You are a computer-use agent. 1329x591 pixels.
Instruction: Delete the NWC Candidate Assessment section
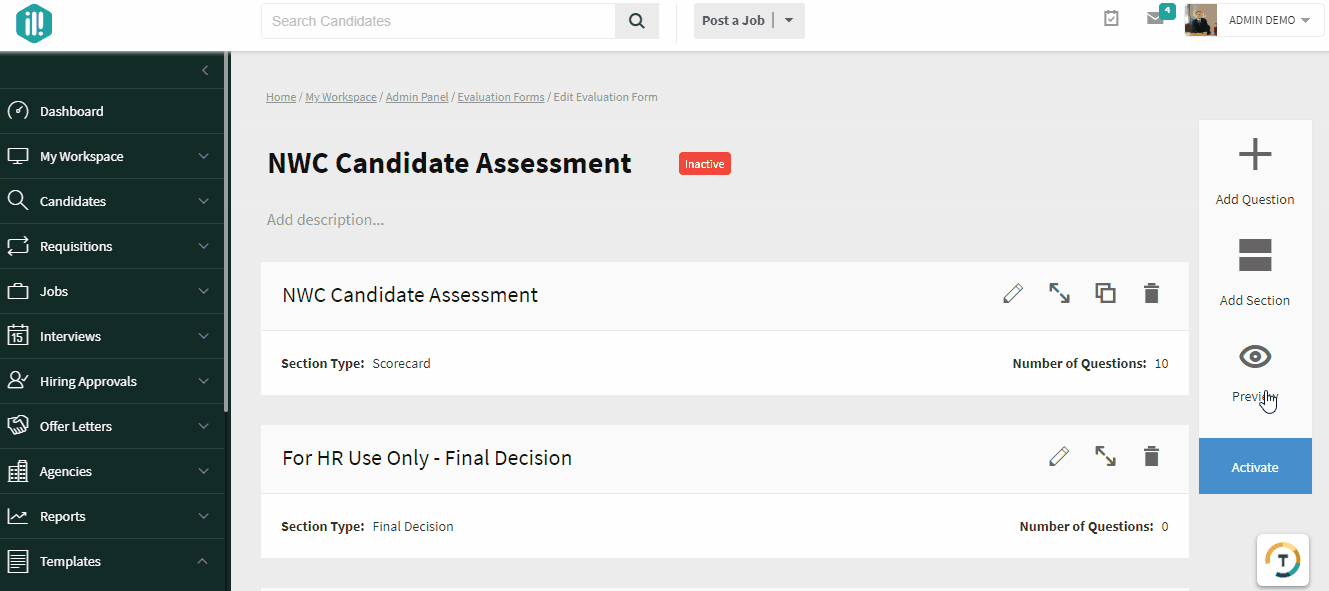1151,293
